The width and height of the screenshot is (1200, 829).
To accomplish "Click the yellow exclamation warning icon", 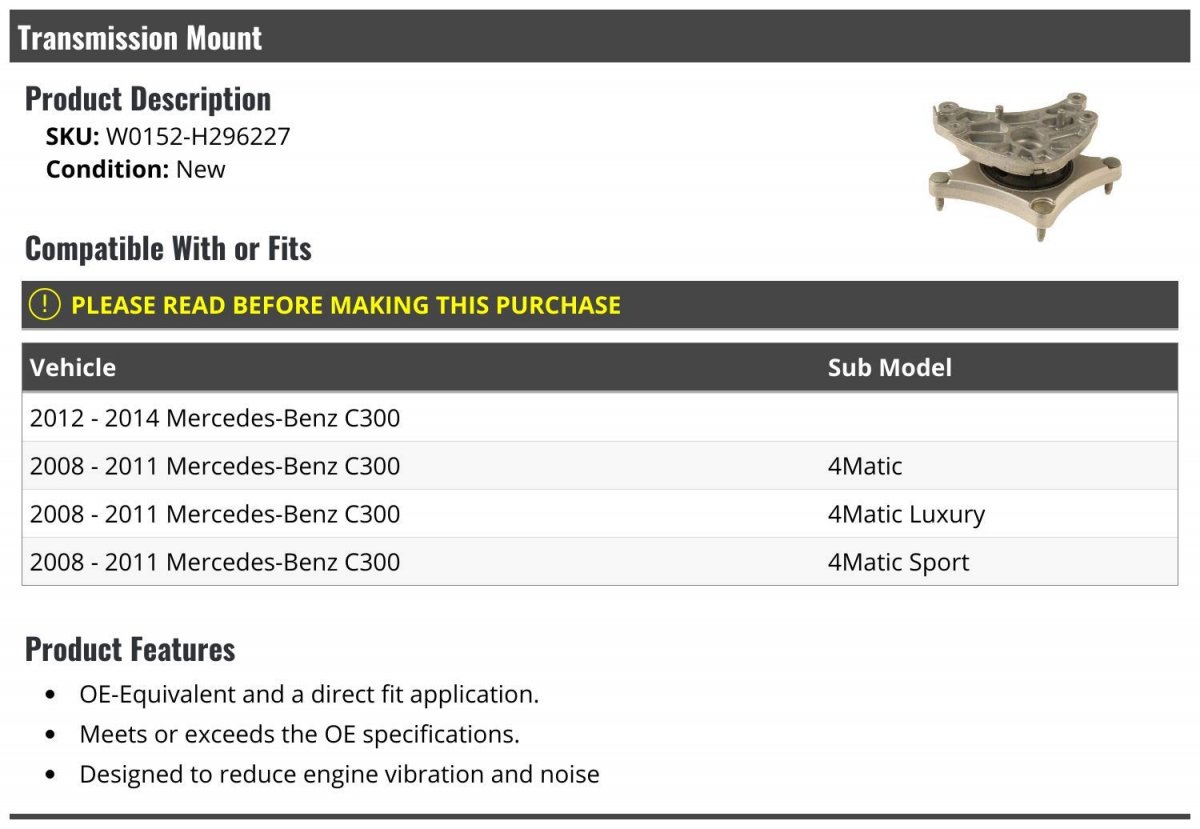I will click(x=44, y=305).
